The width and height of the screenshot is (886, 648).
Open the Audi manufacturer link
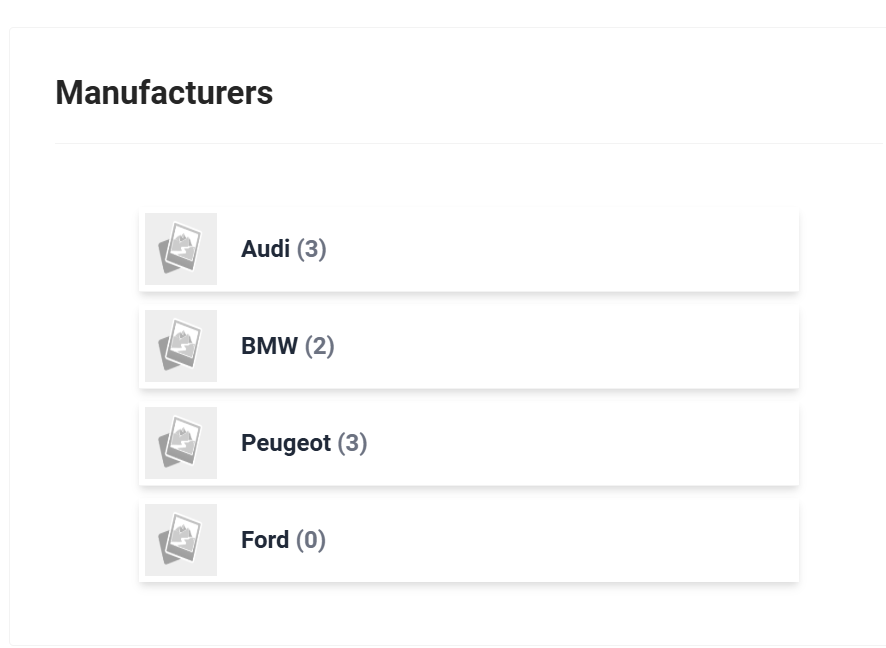(265, 249)
